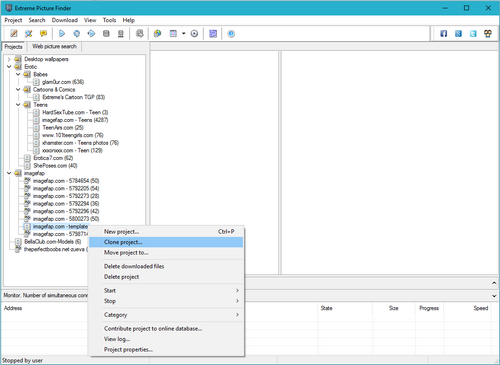
Task: Click the Extreme Picture Finder title bar icon
Action: pyautogui.click(x=9, y=8)
